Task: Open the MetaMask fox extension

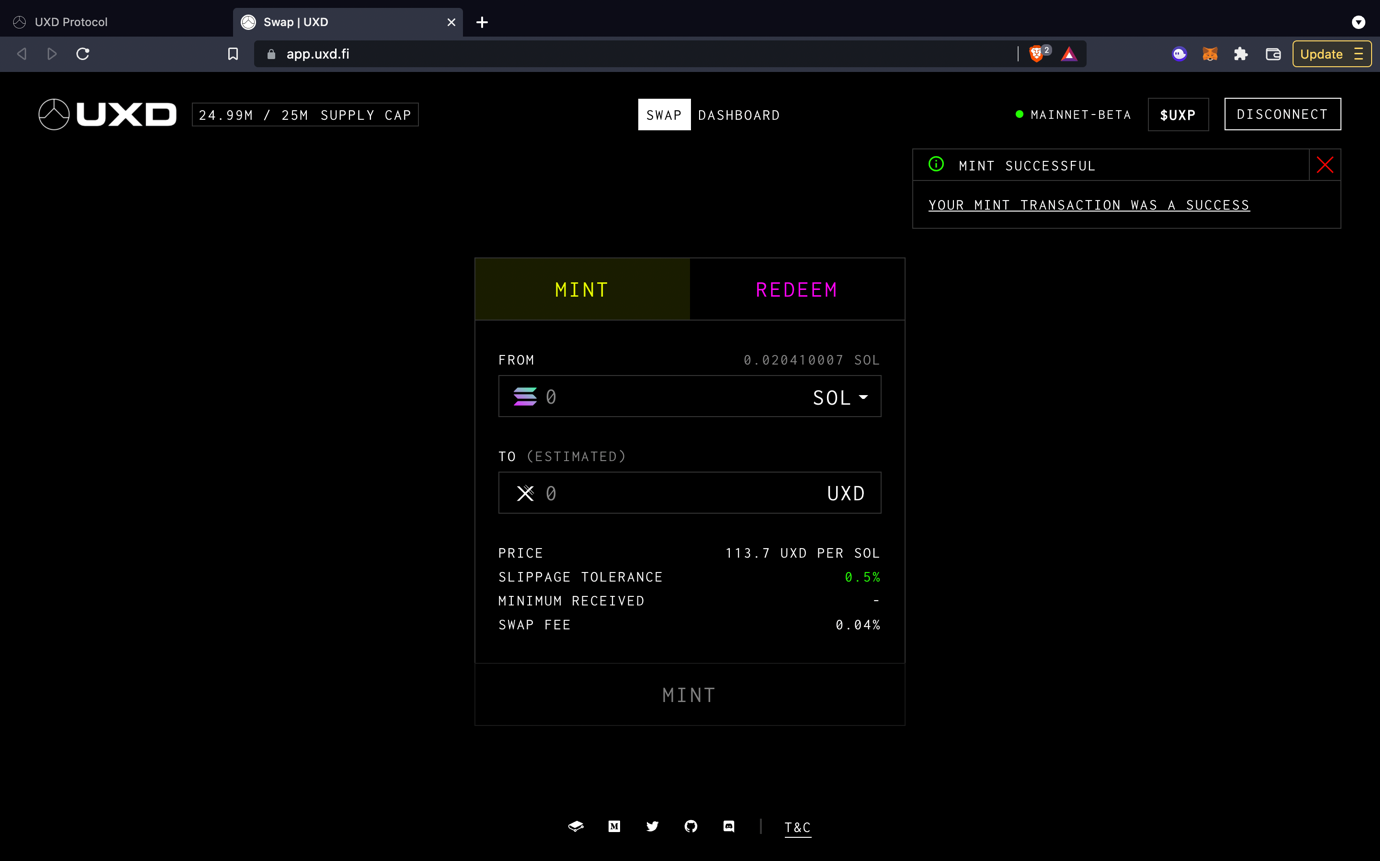Action: coord(1210,54)
